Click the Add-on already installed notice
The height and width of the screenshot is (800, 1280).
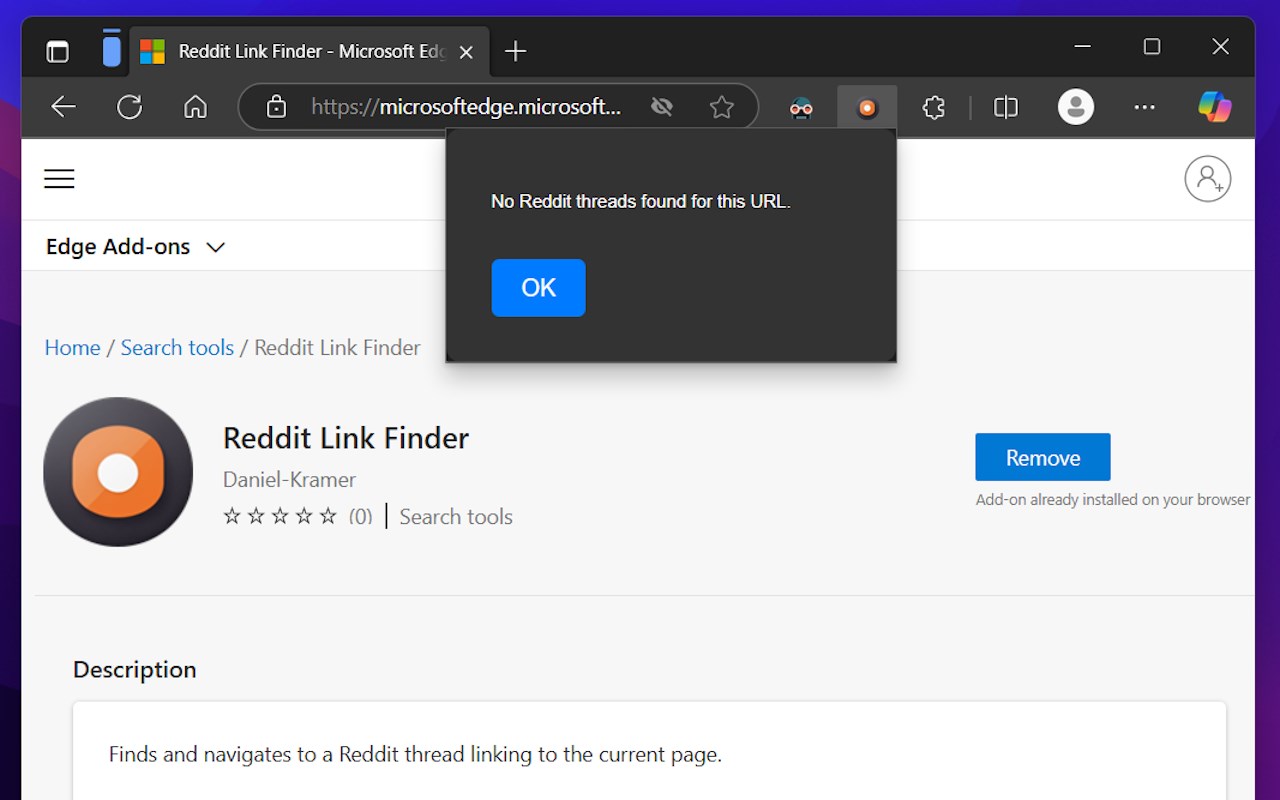[x=1113, y=500]
